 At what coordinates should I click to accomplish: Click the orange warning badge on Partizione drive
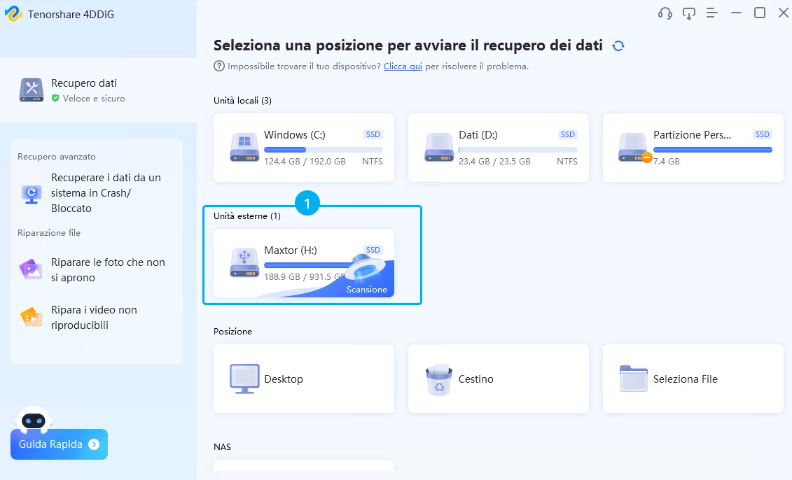coord(647,158)
